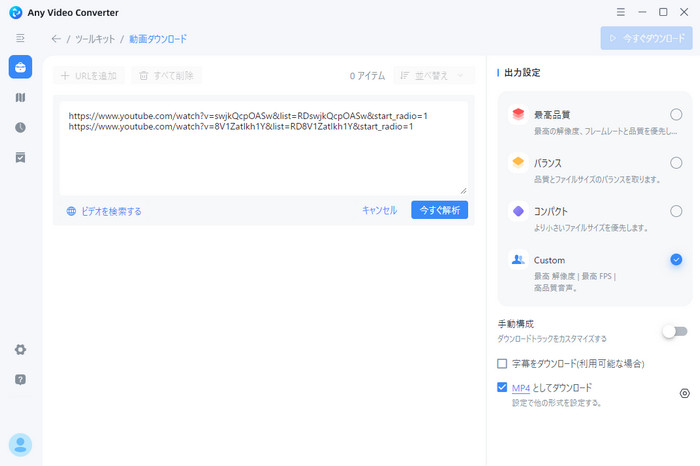The height and width of the screenshot is (466, 700).
Task: Click the 0 アイテム count label
Action: pos(367,76)
